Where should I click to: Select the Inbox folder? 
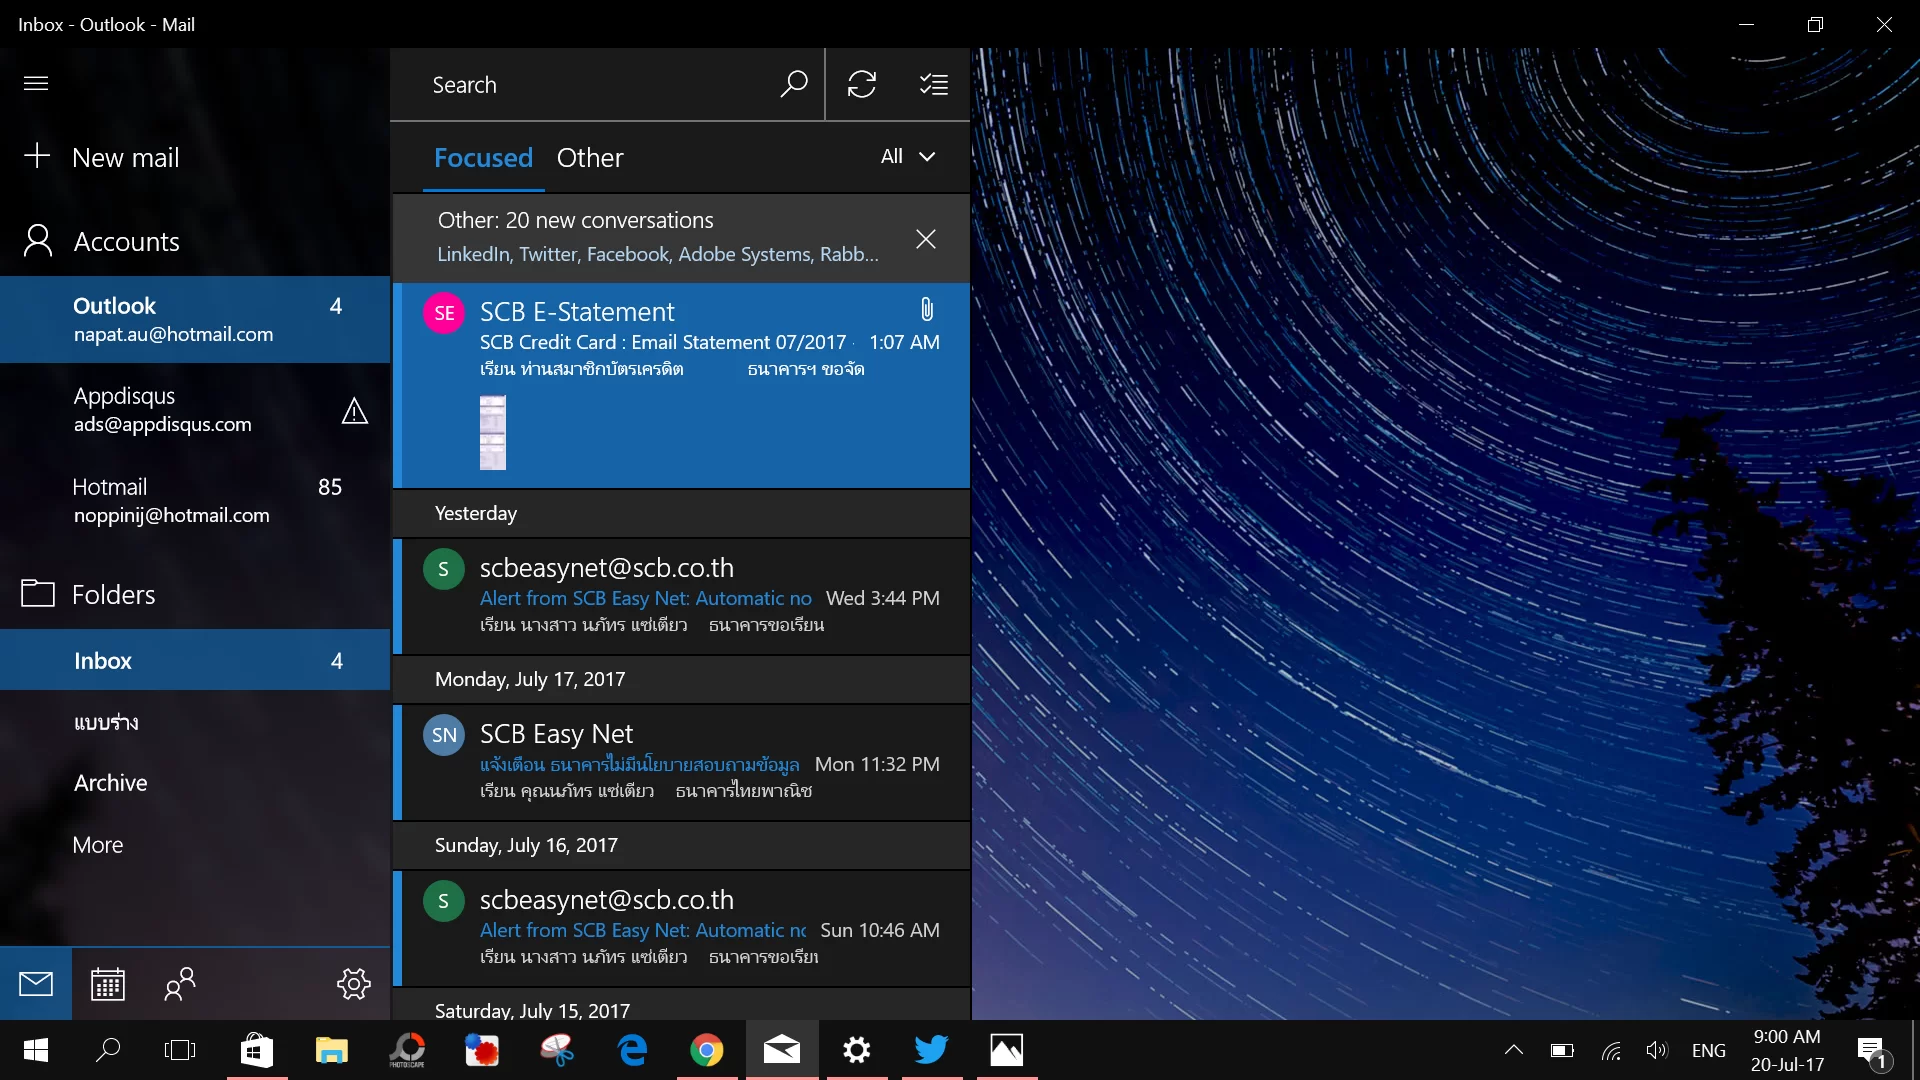(x=195, y=660)
